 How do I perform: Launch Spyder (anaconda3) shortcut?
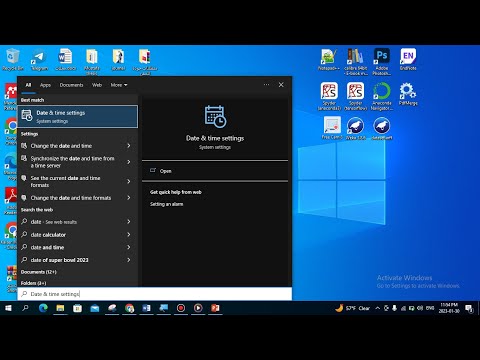point(329,97)
